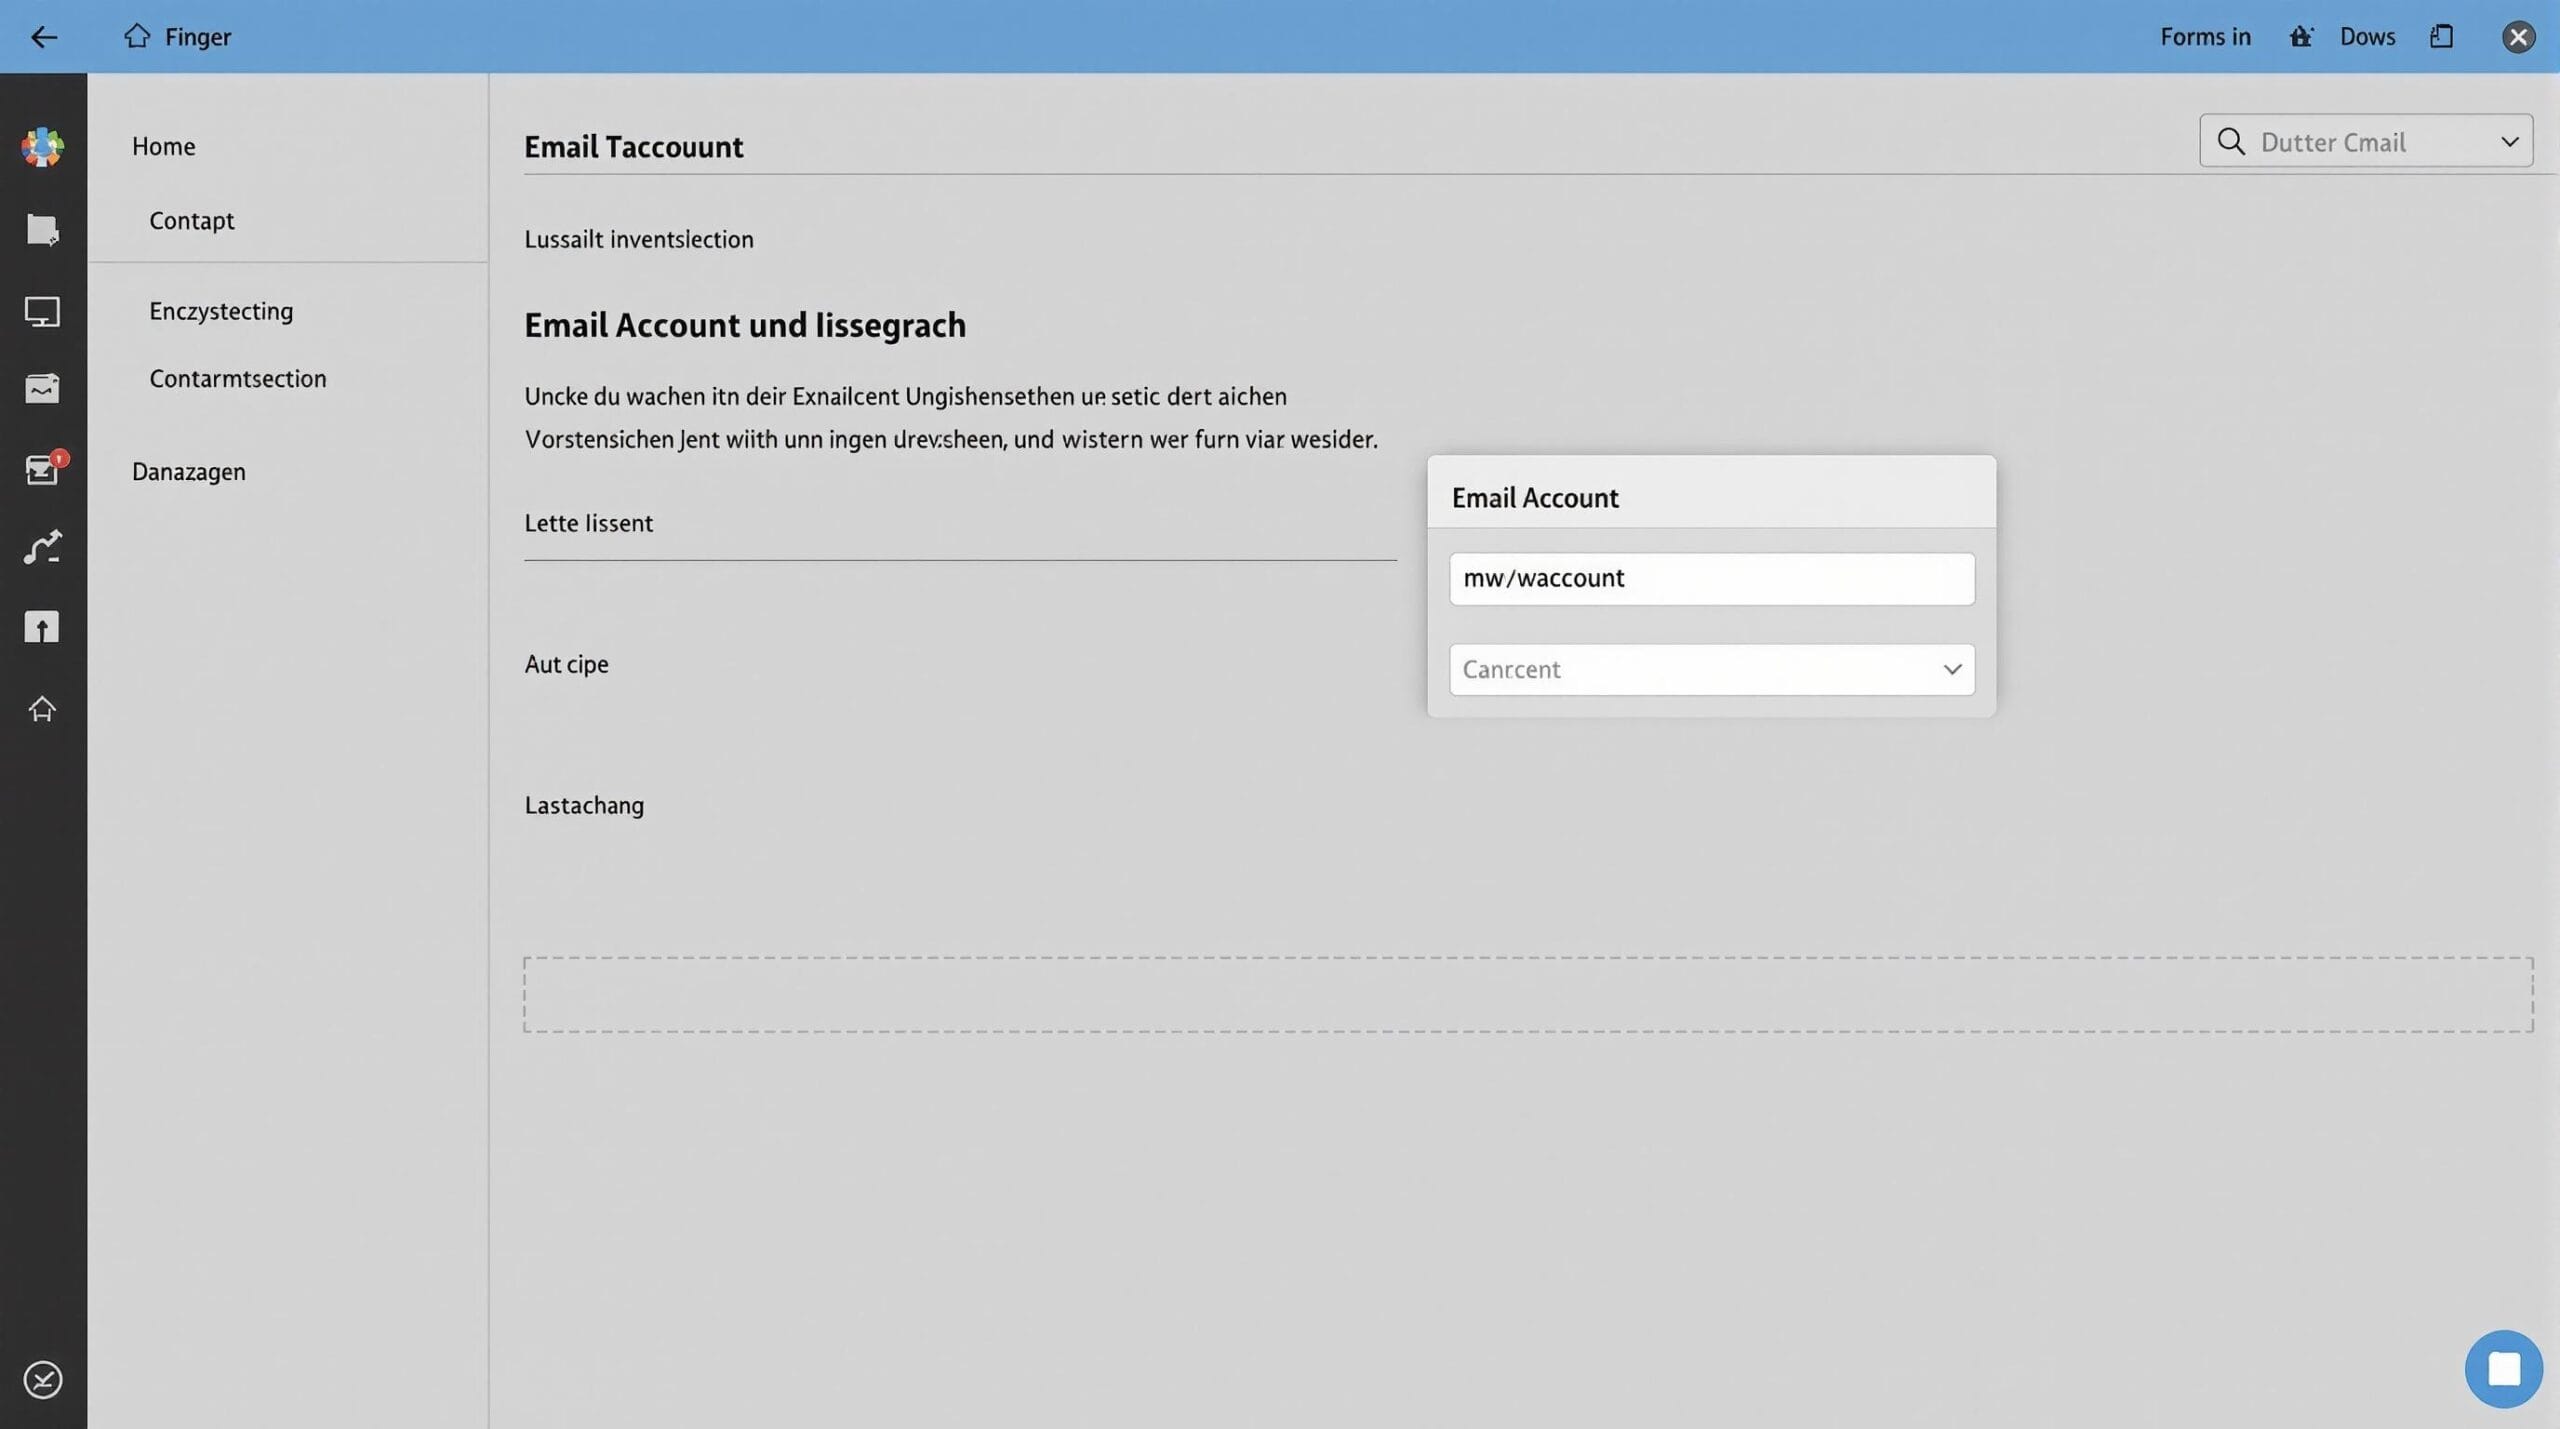Viewport: 2560px width, 1429px height.
Task: Open the colorful app logo in sidebar
Action: 42,147
